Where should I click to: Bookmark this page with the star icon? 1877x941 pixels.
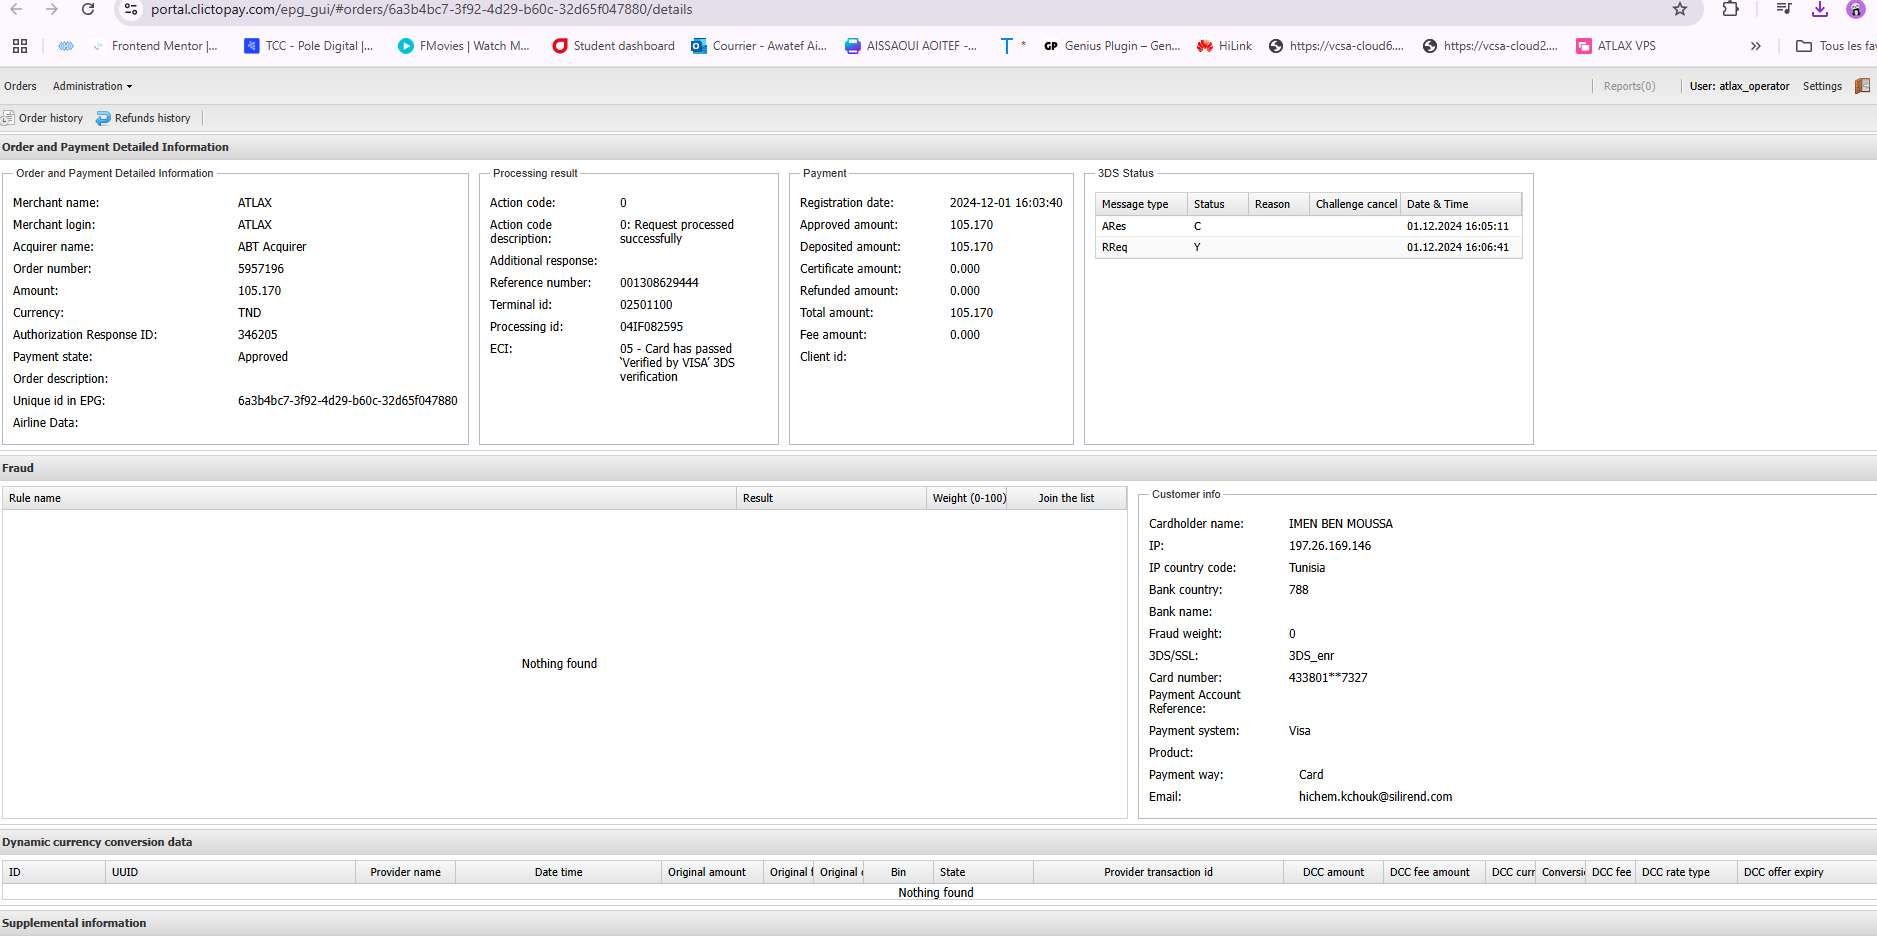tap(1680, 9)
